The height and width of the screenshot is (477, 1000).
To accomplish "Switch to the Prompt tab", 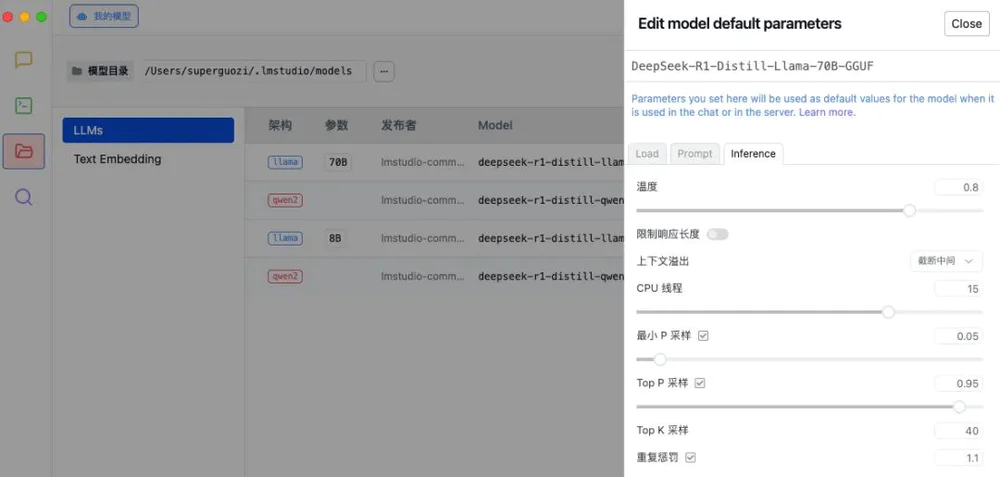I will coord(695,154).
